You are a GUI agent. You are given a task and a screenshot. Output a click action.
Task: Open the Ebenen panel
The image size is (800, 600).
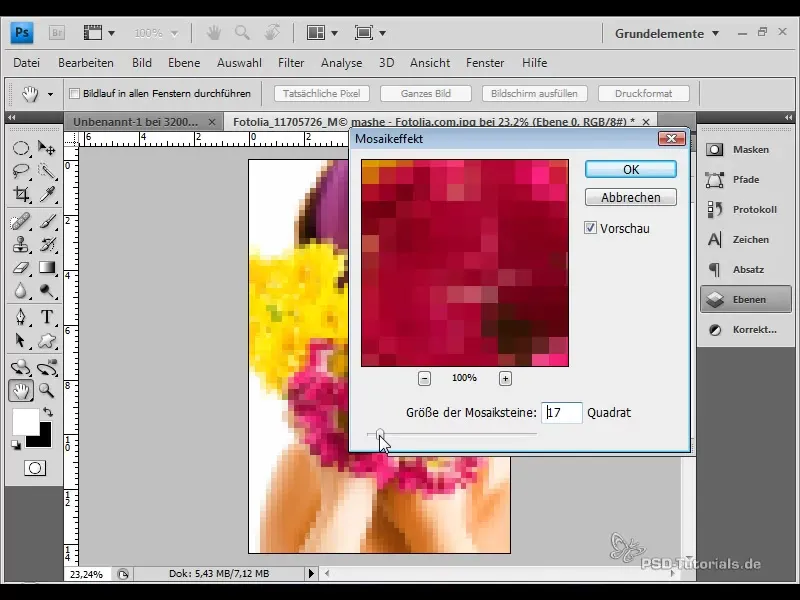[746, 299]
